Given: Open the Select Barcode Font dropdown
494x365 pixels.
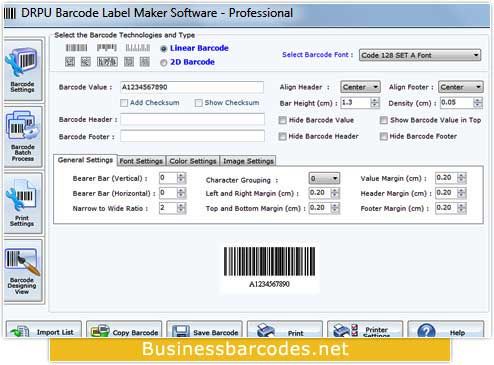Looking at the screenshot, I should coord(420,55).
